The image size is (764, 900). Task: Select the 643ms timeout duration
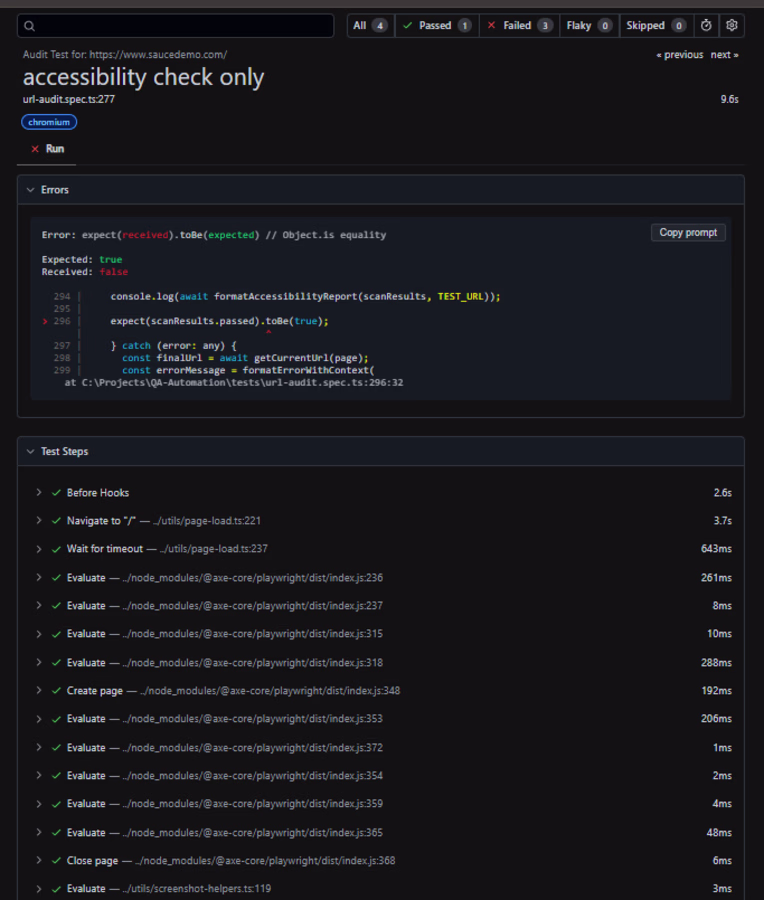tap(716, 549)
